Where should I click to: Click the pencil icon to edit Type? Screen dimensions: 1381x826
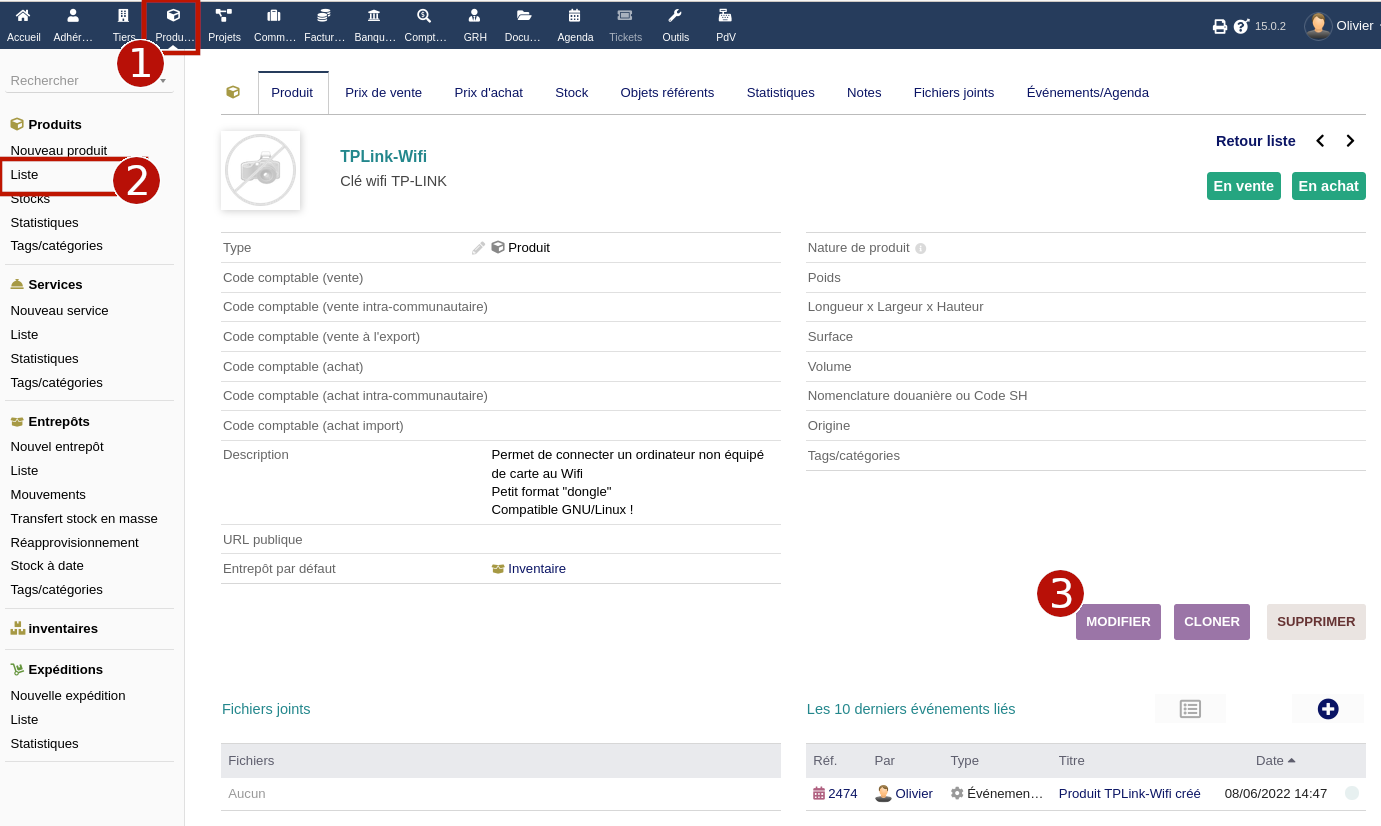[x=479, y=248]
